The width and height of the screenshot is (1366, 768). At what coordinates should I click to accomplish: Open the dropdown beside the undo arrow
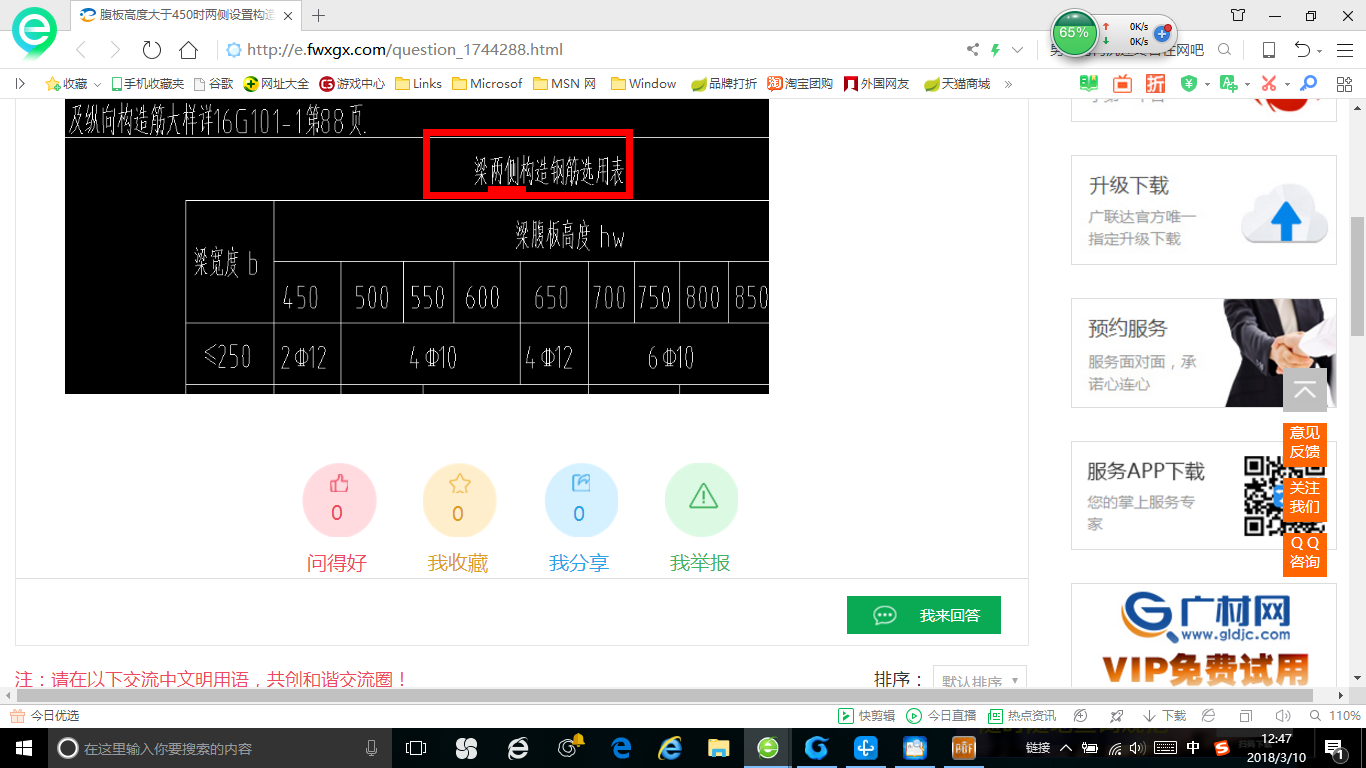(x=1320, y=51)
